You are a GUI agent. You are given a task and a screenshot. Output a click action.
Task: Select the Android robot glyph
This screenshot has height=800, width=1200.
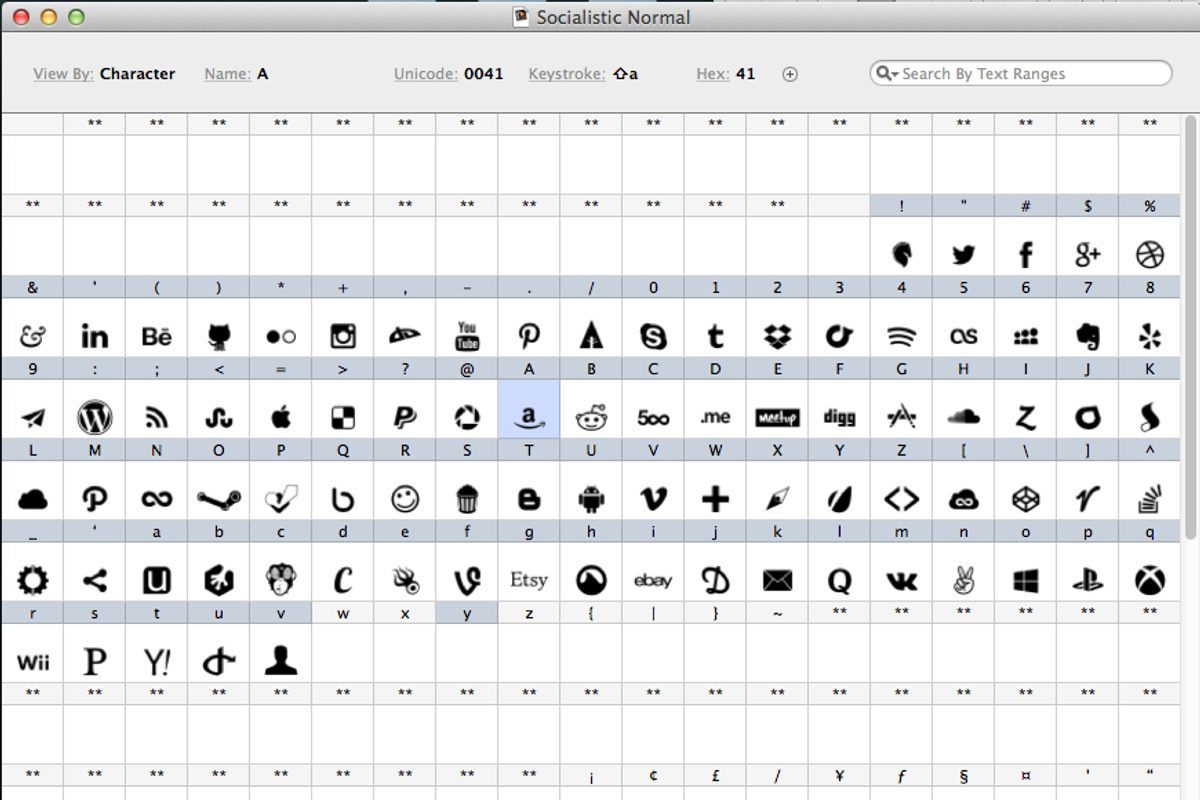(591, 498)
